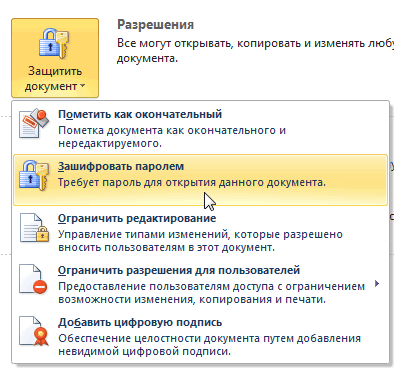Click the ribbon-seal document icon for digital signature
Viewport: 394px width, 372px height.
pyautogui.click(x=34, y=331)
